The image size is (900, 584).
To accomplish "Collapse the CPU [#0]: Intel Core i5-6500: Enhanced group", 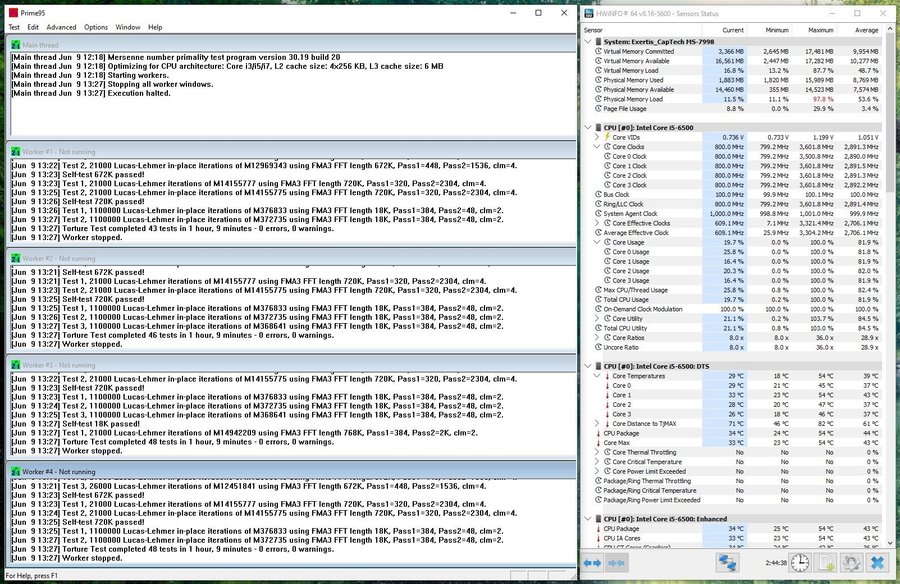I will tap(588, 519).
